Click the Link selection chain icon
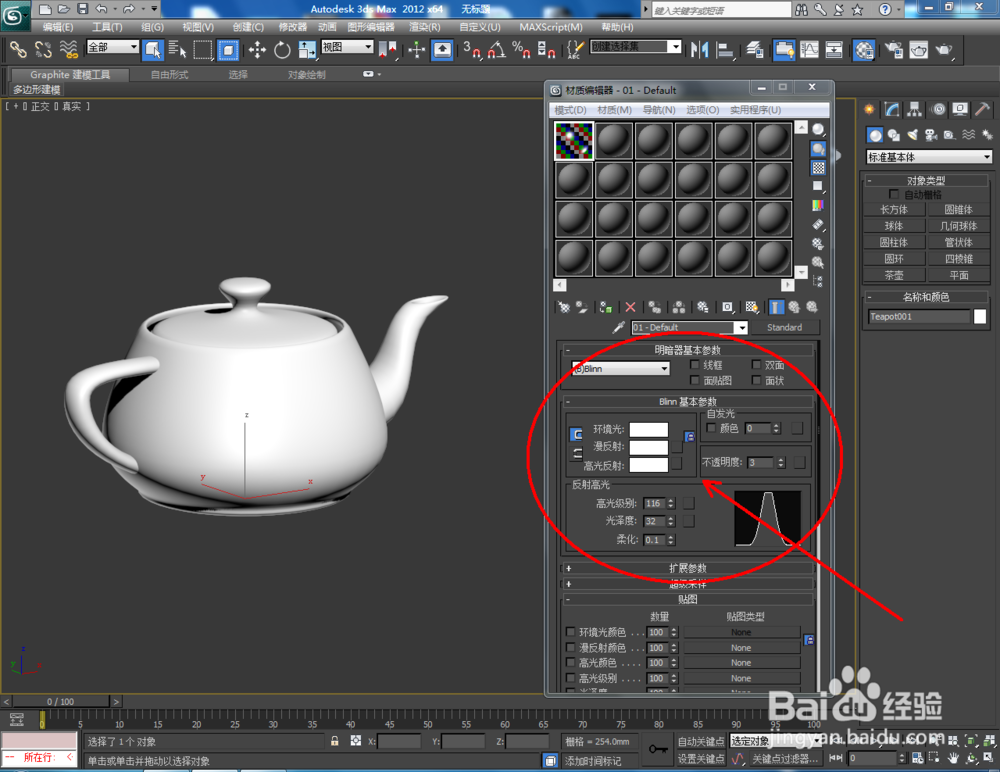Viewport: 1000px width, 772px height. click(18, 49)
